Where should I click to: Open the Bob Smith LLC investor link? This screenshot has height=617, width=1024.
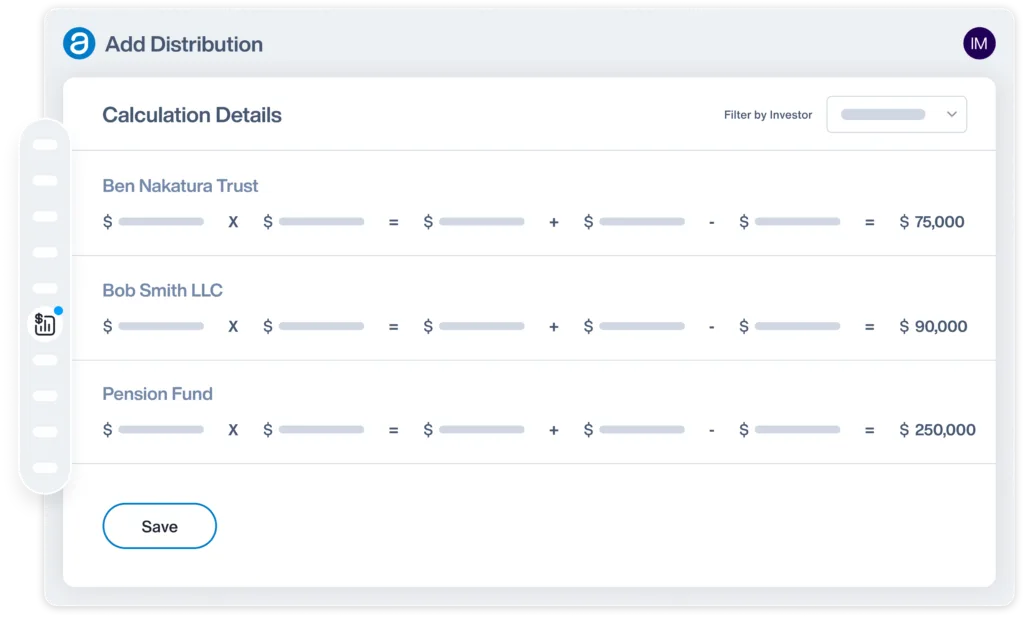[162, 290]
